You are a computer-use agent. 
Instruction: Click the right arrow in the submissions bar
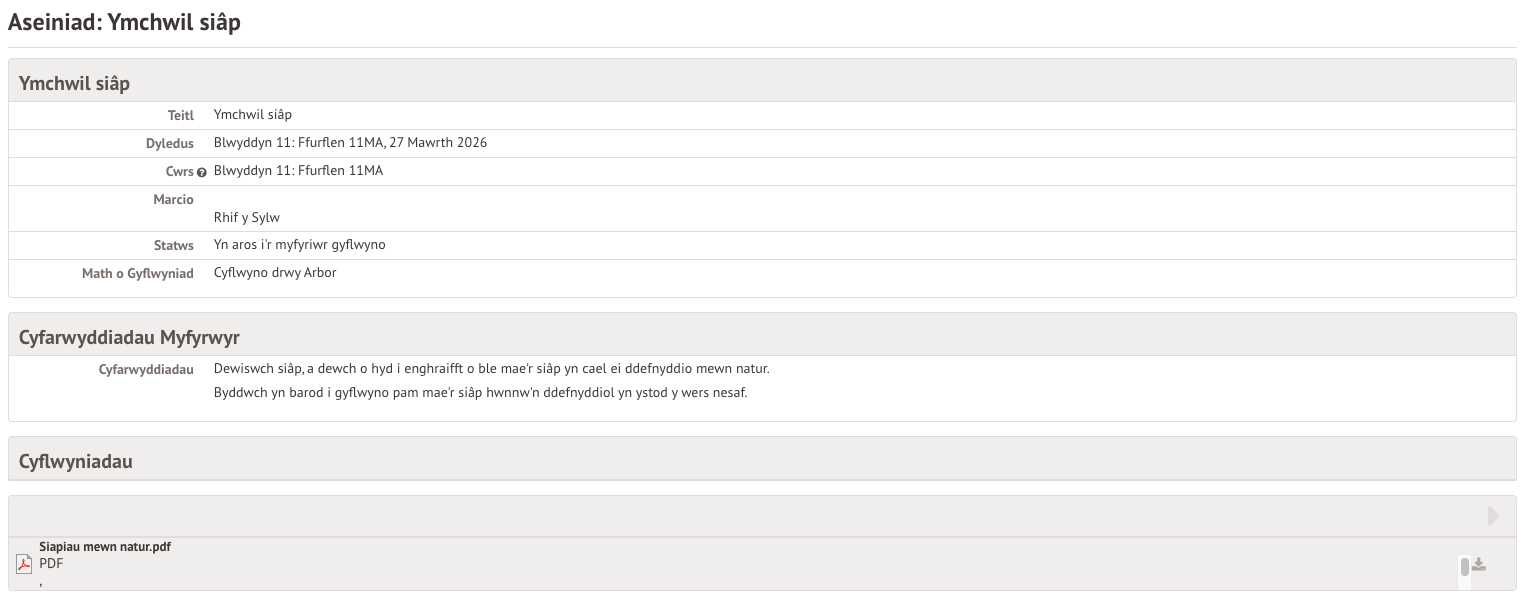tap(1493, 516)
